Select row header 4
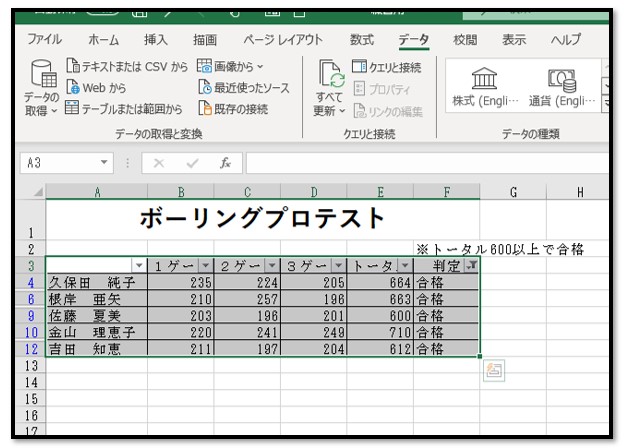The image size is (624, 448). (31, 282)
